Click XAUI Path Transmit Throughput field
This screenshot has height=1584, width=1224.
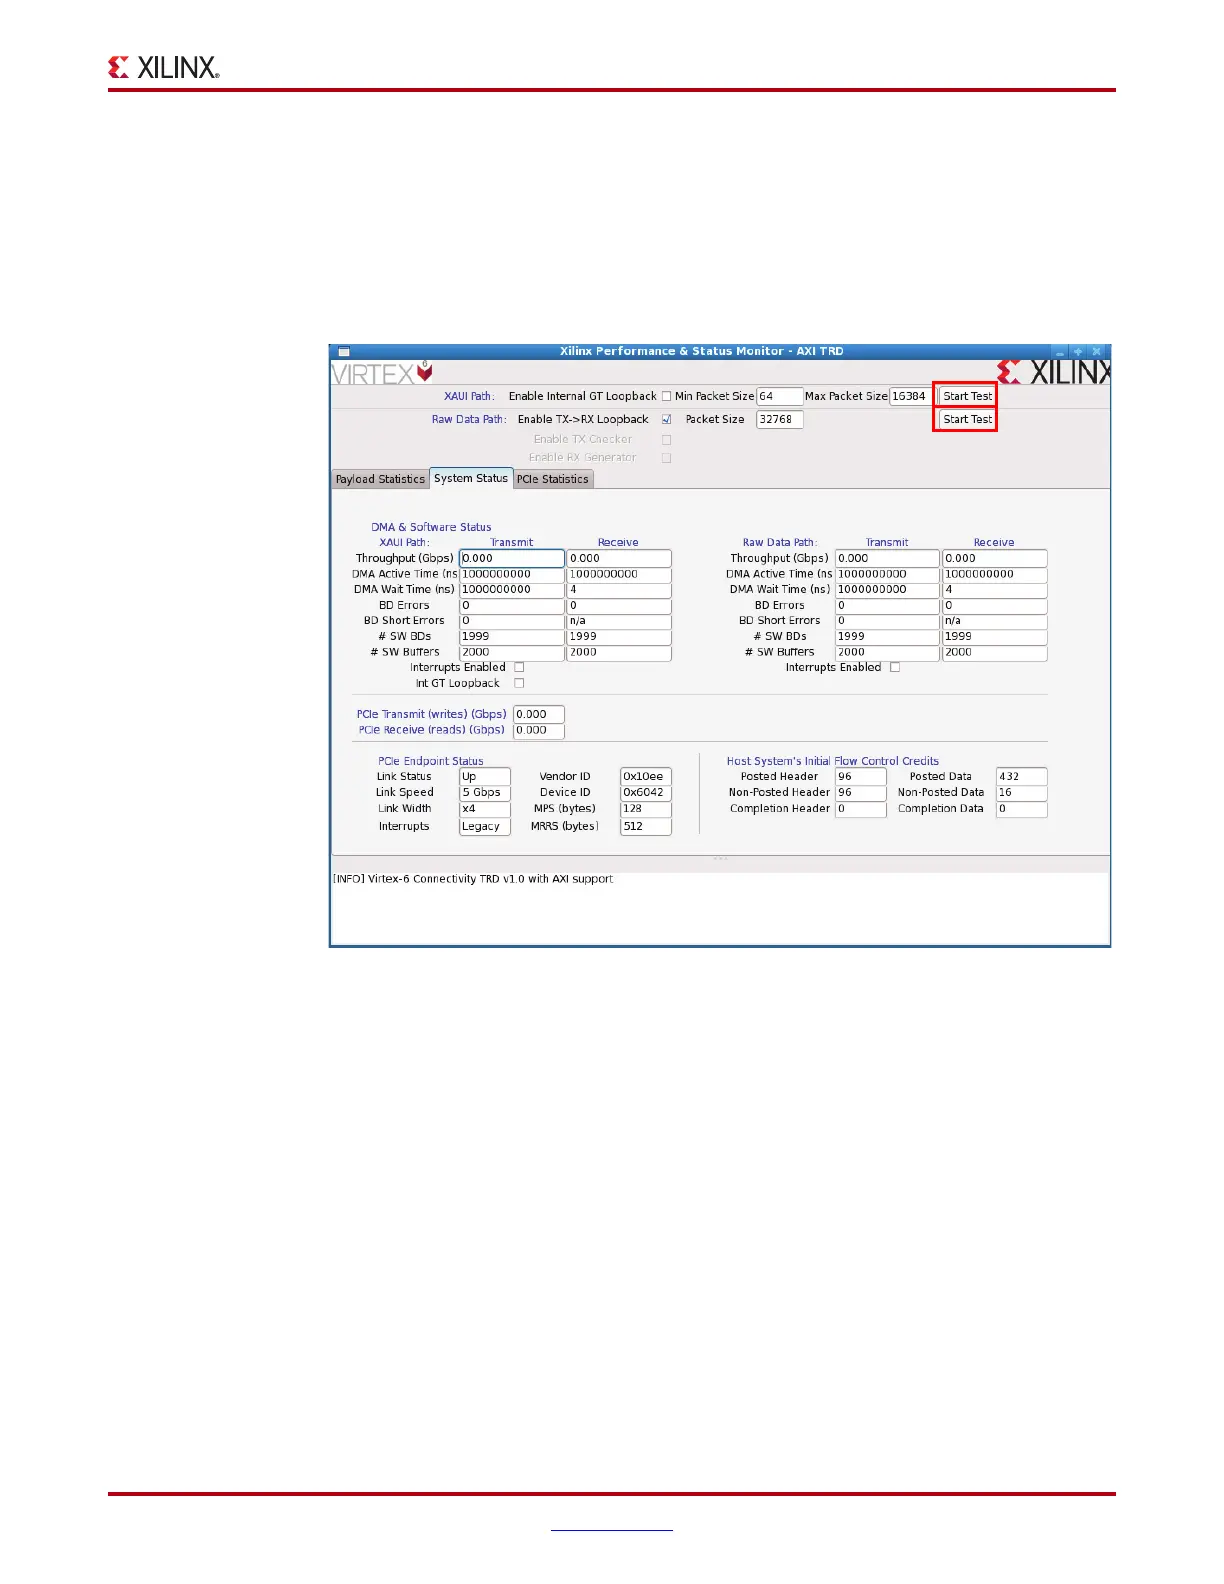point(512,558)
